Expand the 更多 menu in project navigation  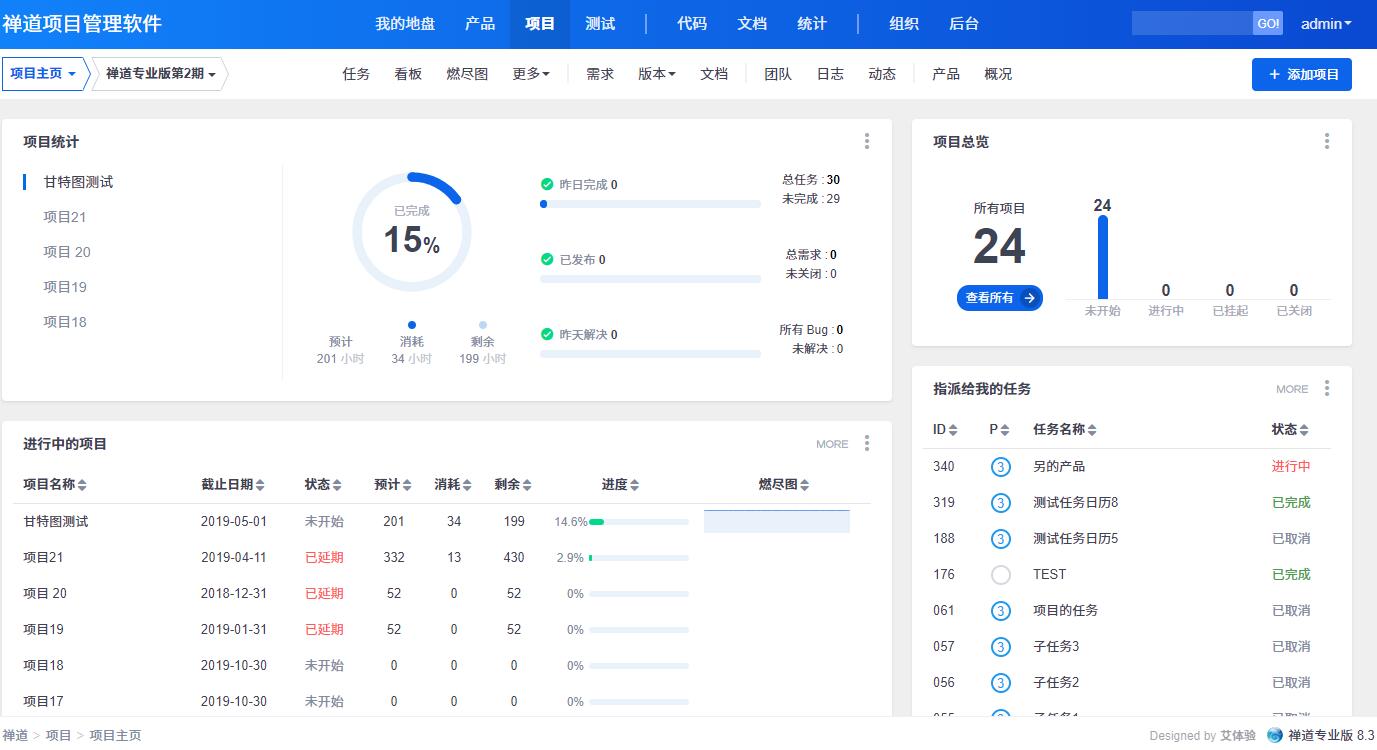pos(531,74)
